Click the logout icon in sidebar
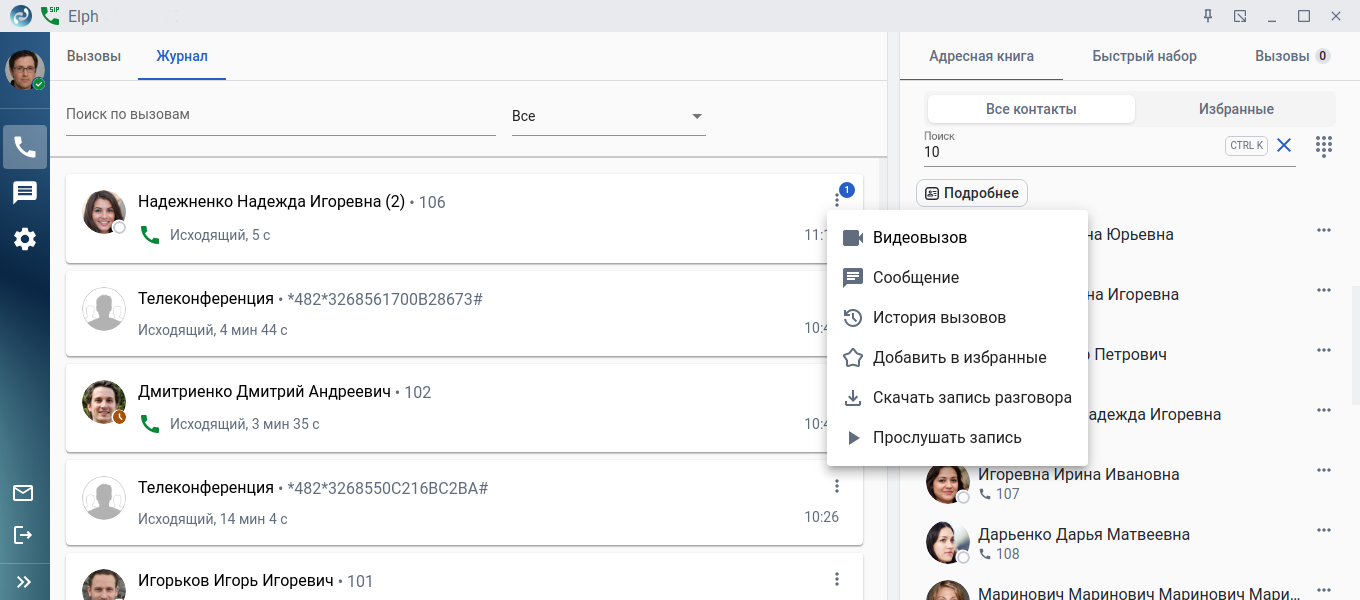 23,535
